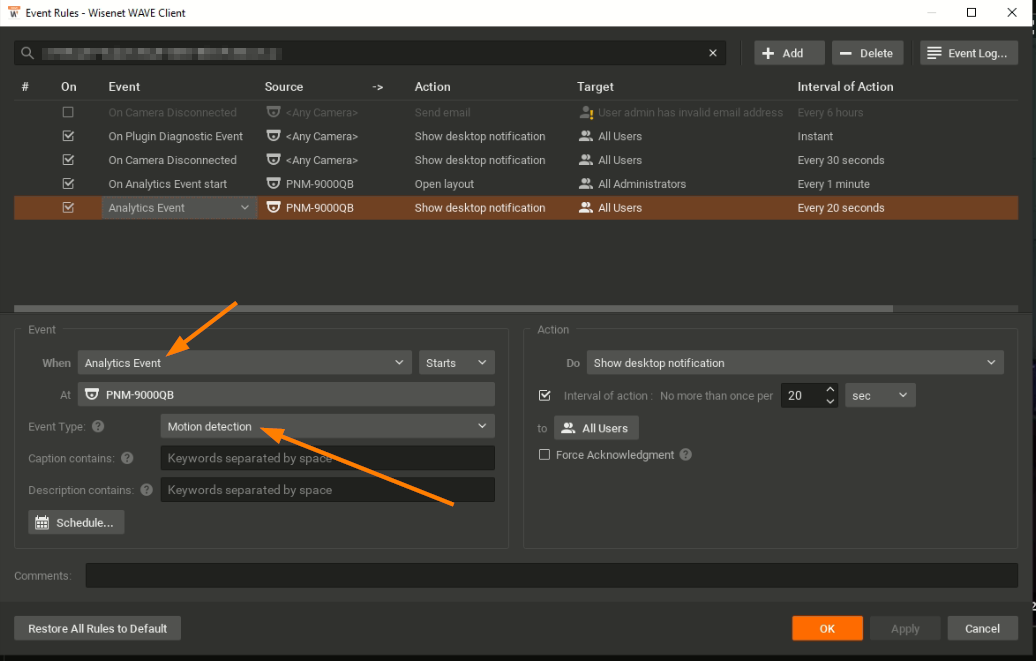This screenshot has height=661, width=1036.
Task: Uncheck the On Analytics Event start rule
Action: pyautogui.click(x=68, y=184)
